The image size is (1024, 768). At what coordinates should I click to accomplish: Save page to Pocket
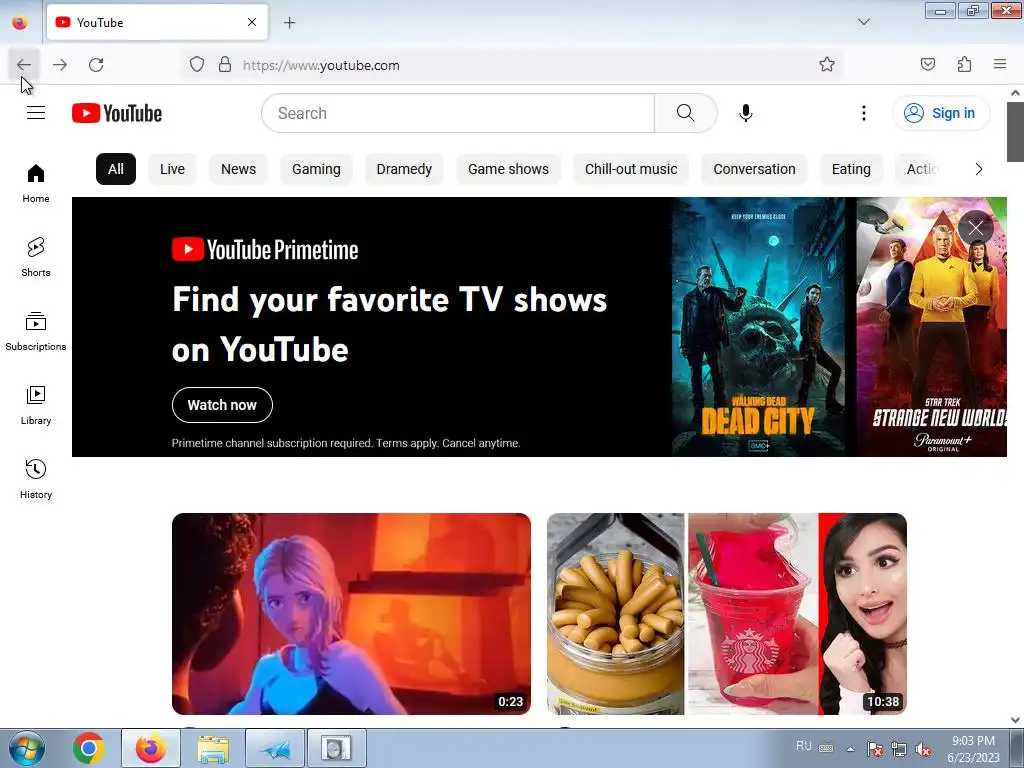(928, 64)
